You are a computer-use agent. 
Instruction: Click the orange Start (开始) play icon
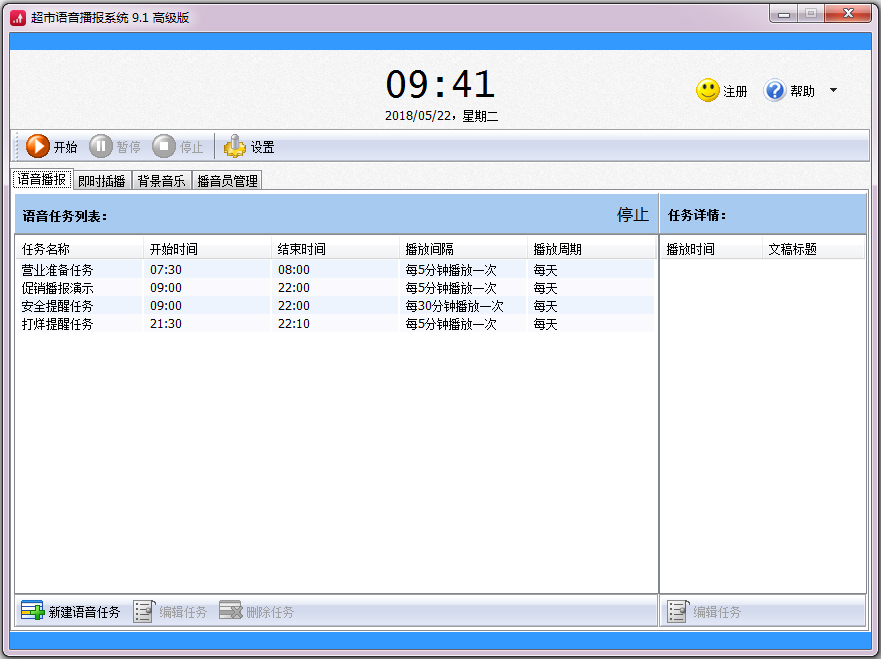[38, 147]
